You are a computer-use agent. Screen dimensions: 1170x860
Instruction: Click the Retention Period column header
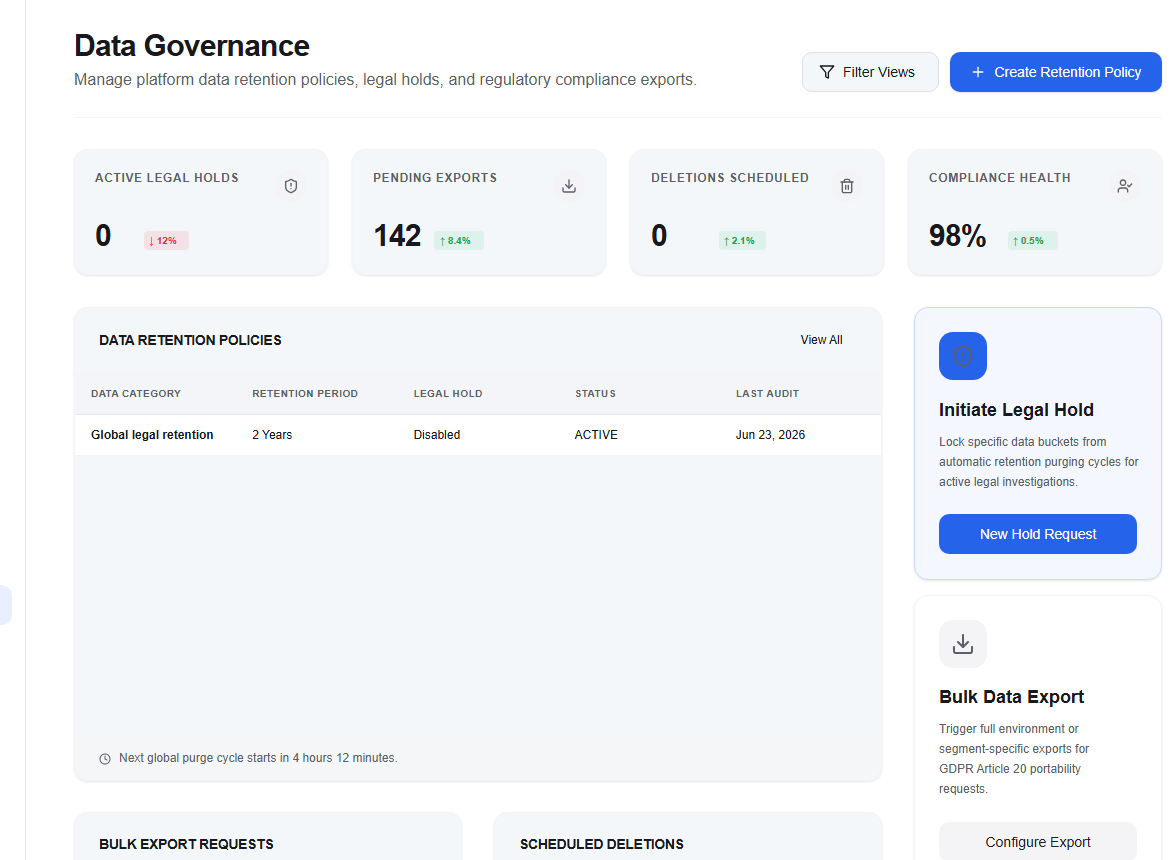tap(304, 393)
